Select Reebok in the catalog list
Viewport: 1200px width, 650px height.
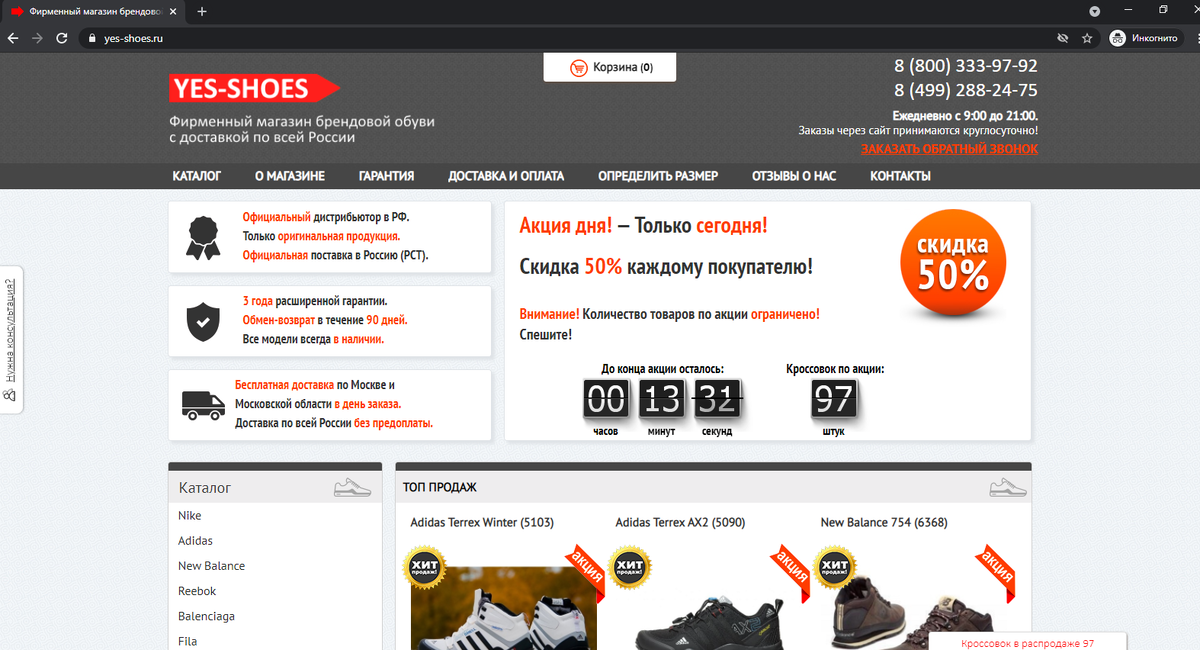tap(197, 591)
